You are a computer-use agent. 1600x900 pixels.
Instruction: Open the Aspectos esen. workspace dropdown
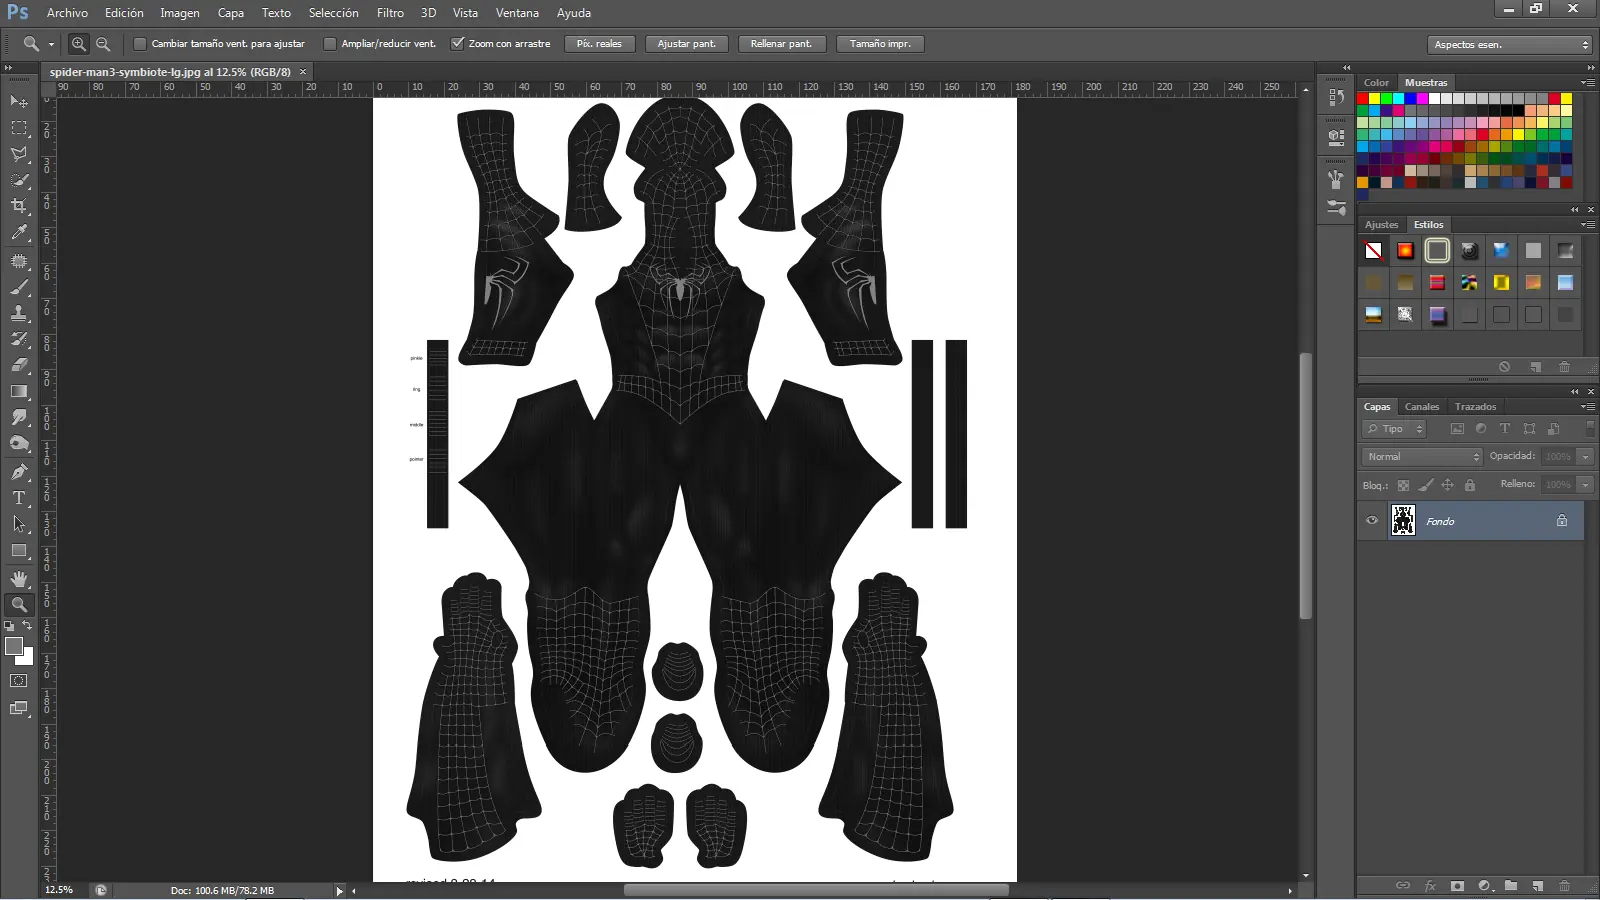point(1510,45)
